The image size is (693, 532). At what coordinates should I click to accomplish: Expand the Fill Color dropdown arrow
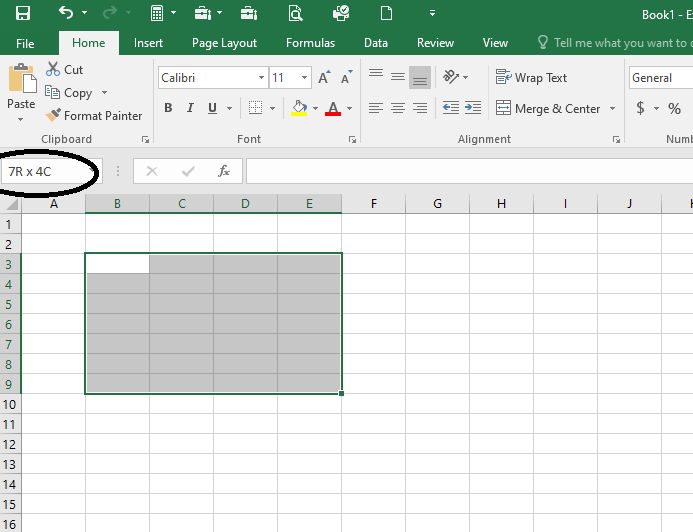[315, 108]
